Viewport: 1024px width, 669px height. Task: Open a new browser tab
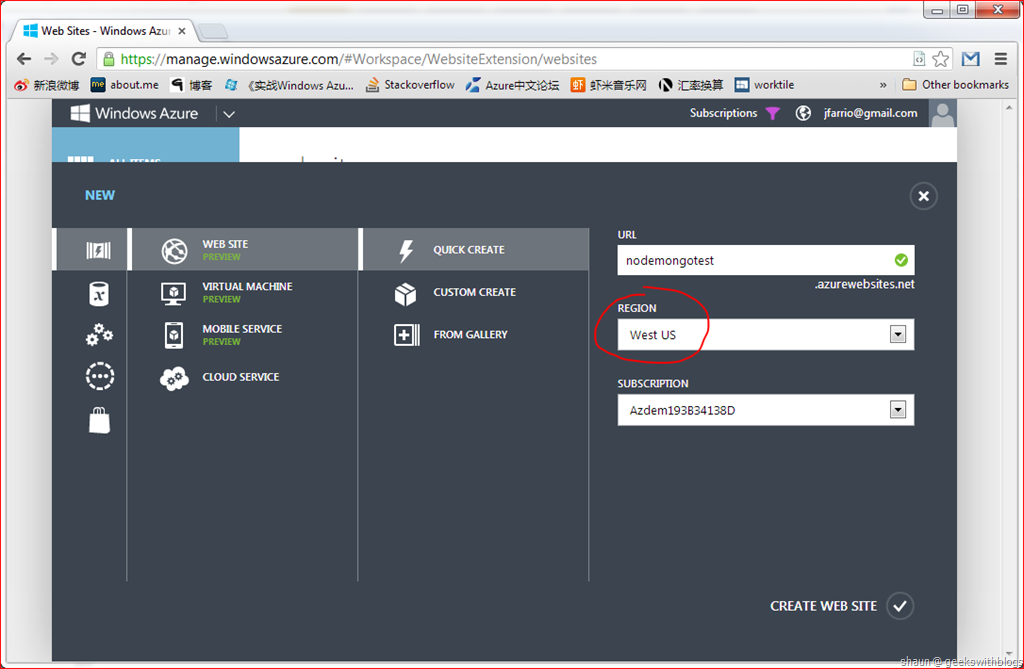pyautogui.click(x=213, y=31)
